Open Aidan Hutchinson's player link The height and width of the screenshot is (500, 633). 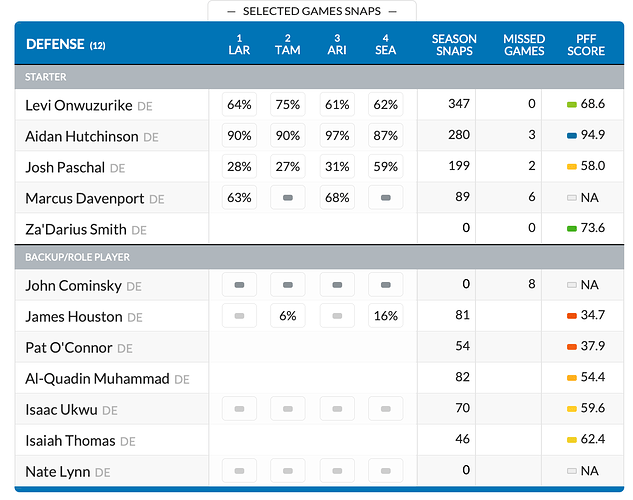point(82,136)
